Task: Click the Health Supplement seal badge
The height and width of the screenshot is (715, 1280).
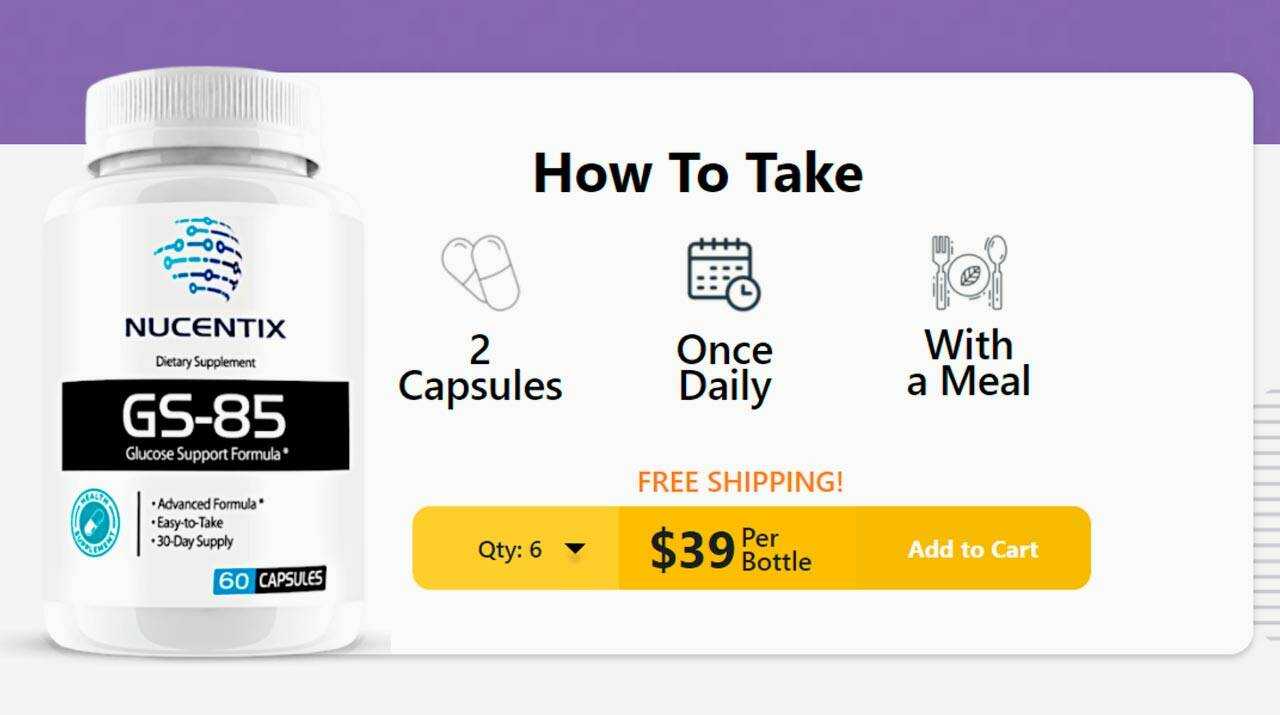Action: tap(95, 524)
